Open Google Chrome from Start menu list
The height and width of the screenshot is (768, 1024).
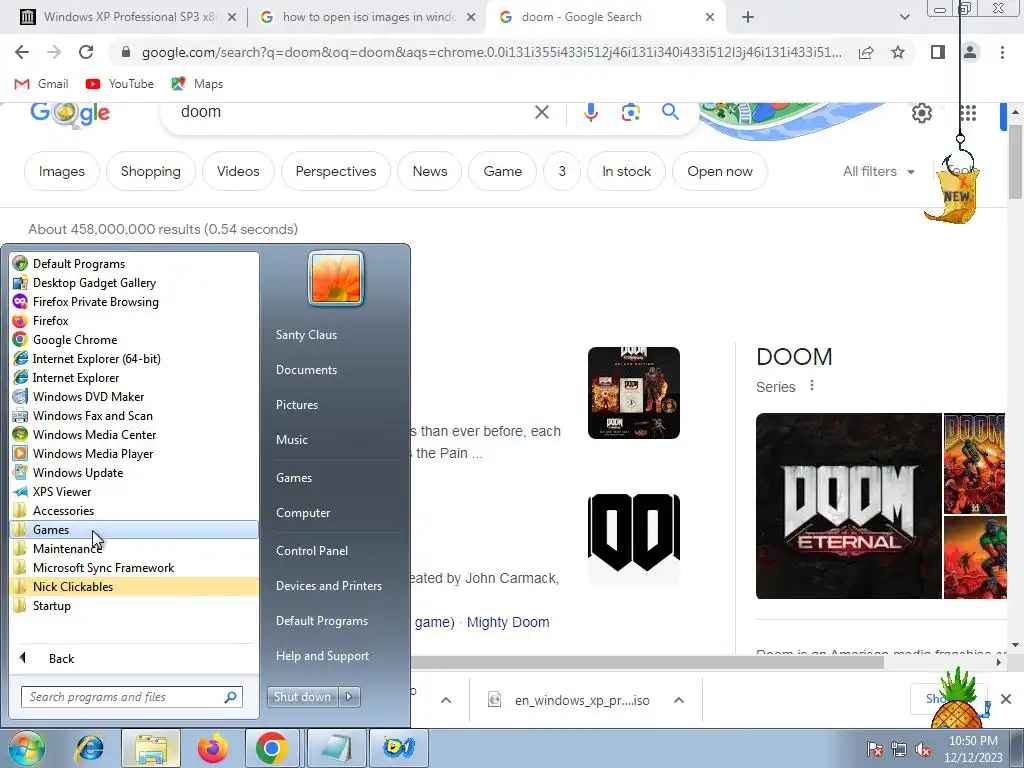point(135,340)
